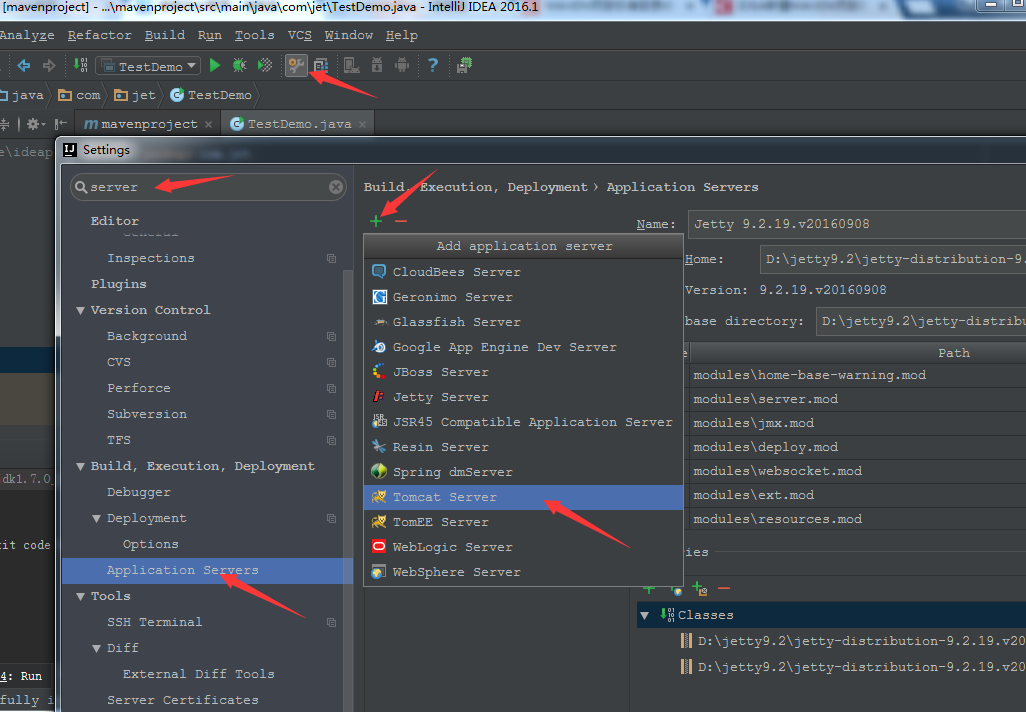Close the mavenproject tab
Viewport: 1026px width, 712px height.
coord(208,124)
